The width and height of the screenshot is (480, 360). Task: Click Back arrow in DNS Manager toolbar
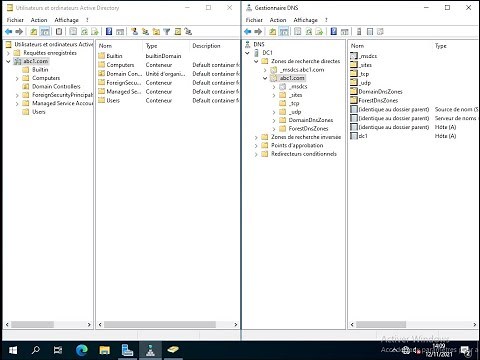coord(248,32)
